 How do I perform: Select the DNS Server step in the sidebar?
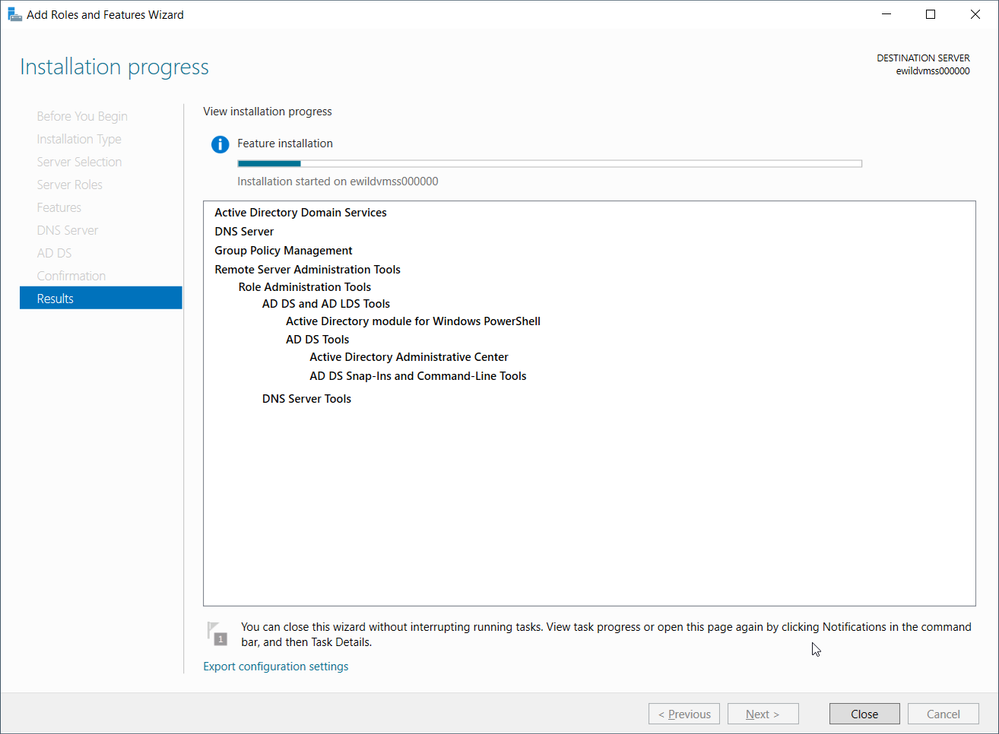point(68,231)
